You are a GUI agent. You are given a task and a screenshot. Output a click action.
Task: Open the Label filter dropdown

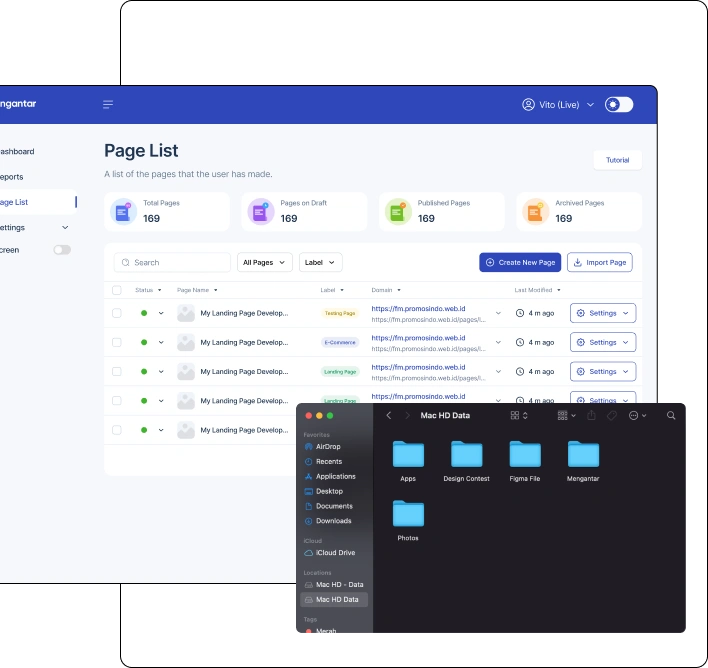point(320,262)
